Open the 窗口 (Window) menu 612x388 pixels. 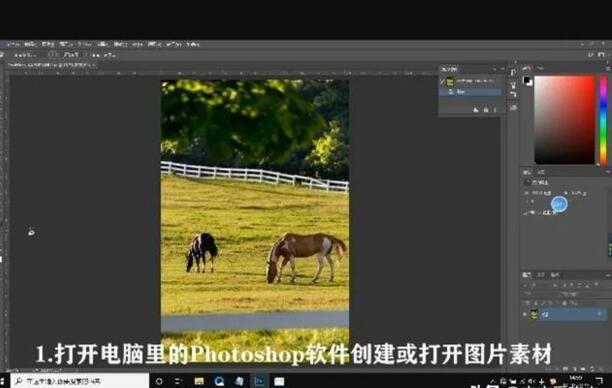173,44
